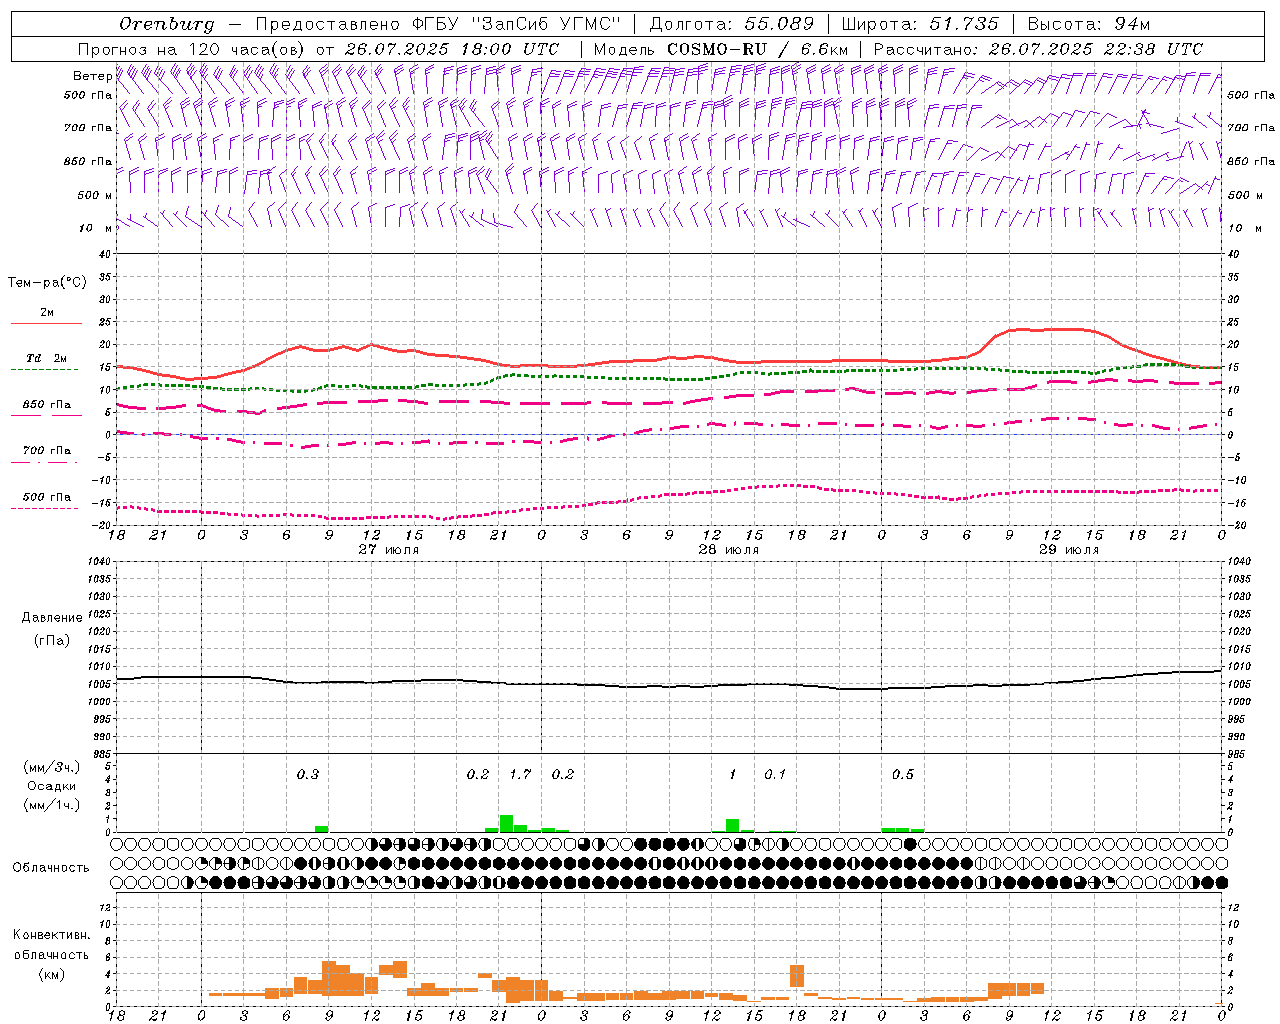Click the 1.7 precipitation value
Screen dimensions: 1280x1024
(520, 774)
